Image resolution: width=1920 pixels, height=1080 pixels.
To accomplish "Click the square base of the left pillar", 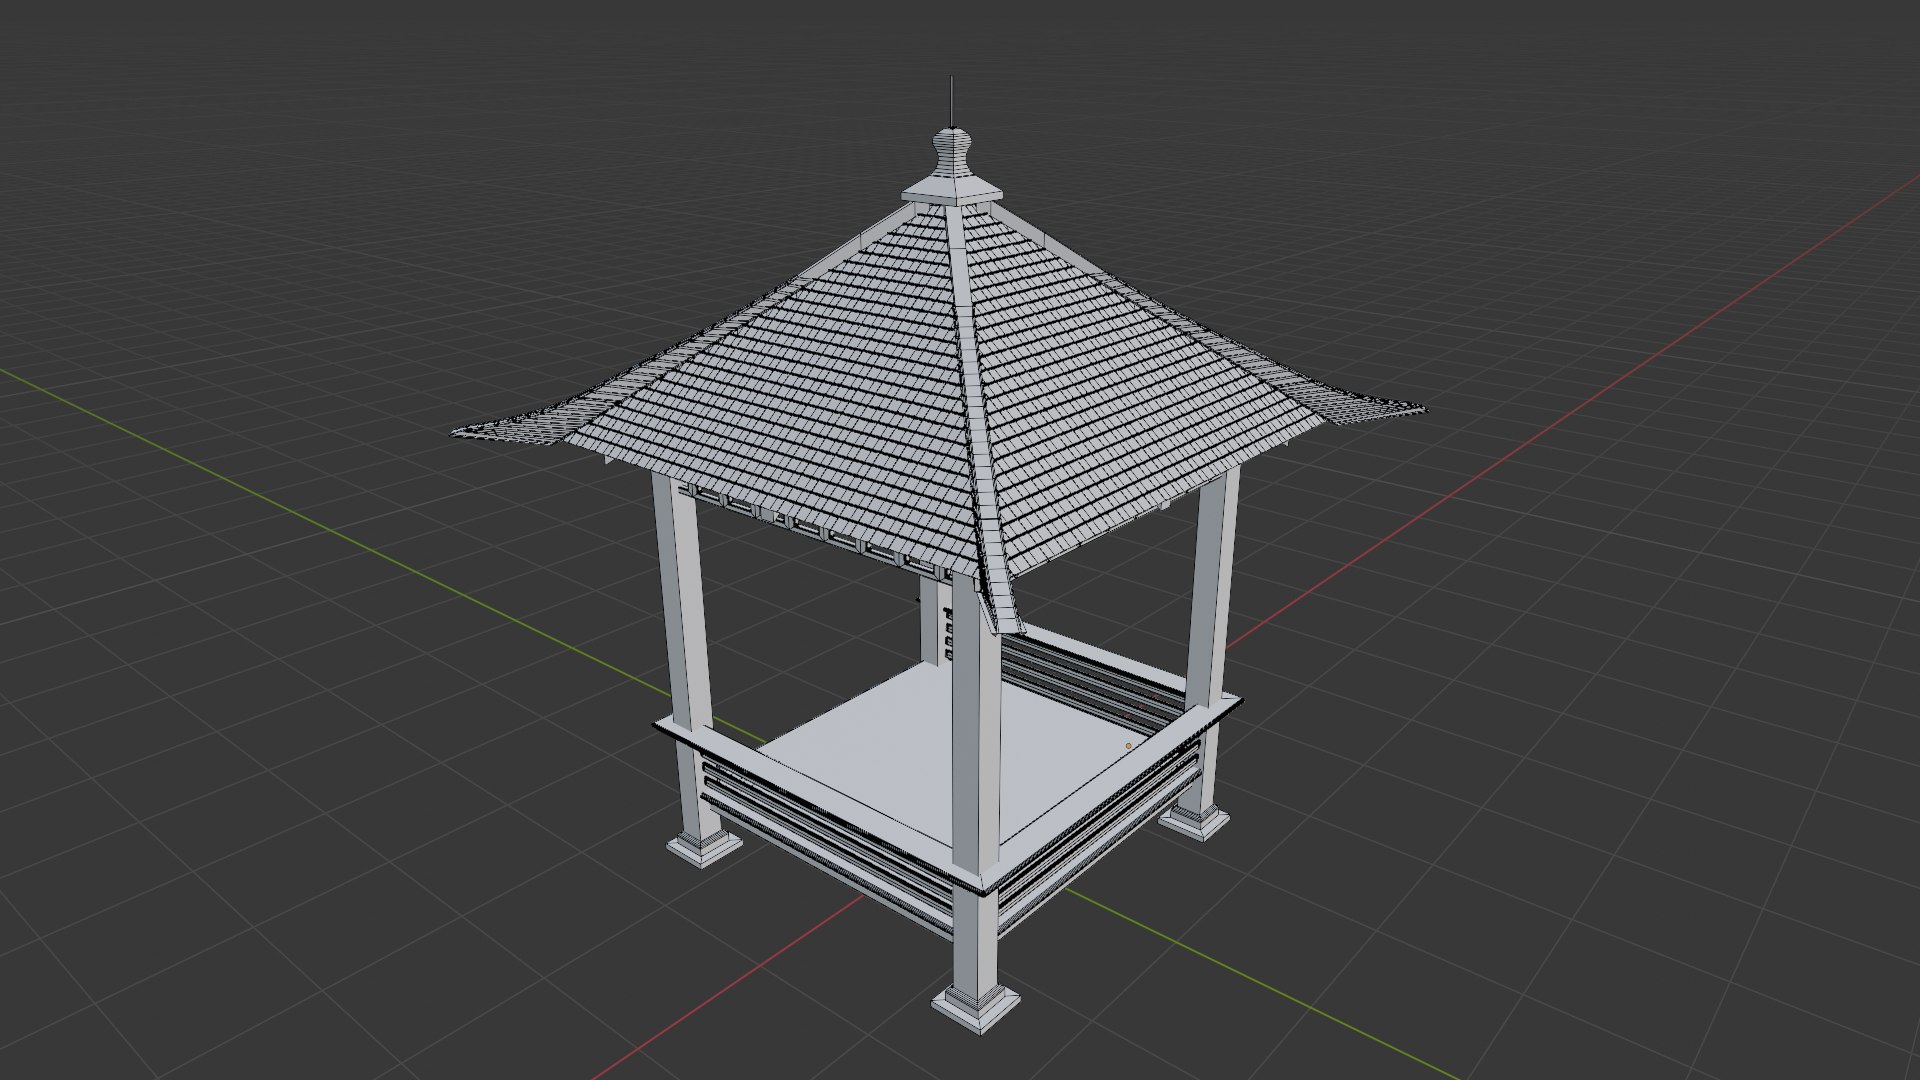I will point(704,848).
